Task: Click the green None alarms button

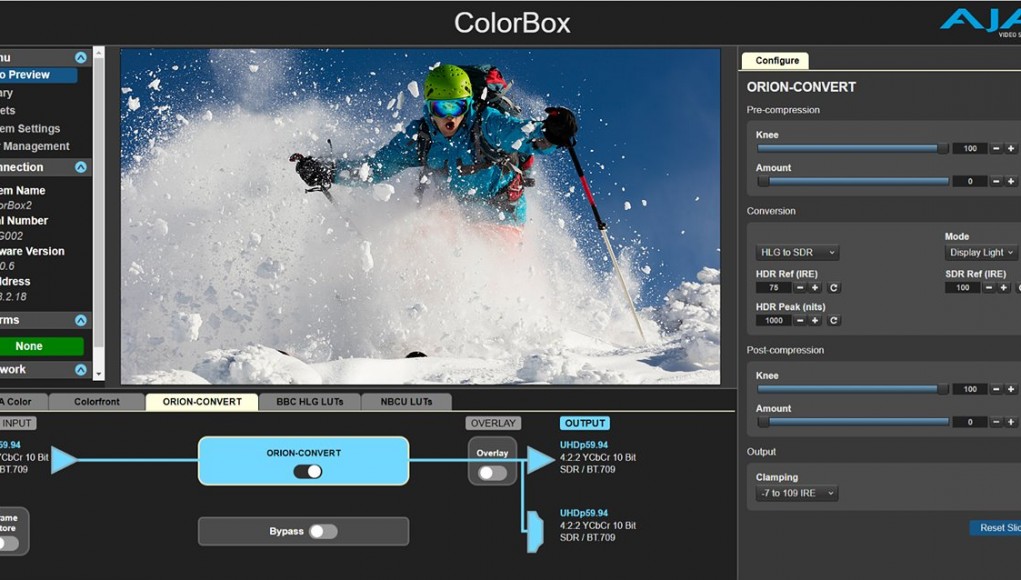Action: 41,346
